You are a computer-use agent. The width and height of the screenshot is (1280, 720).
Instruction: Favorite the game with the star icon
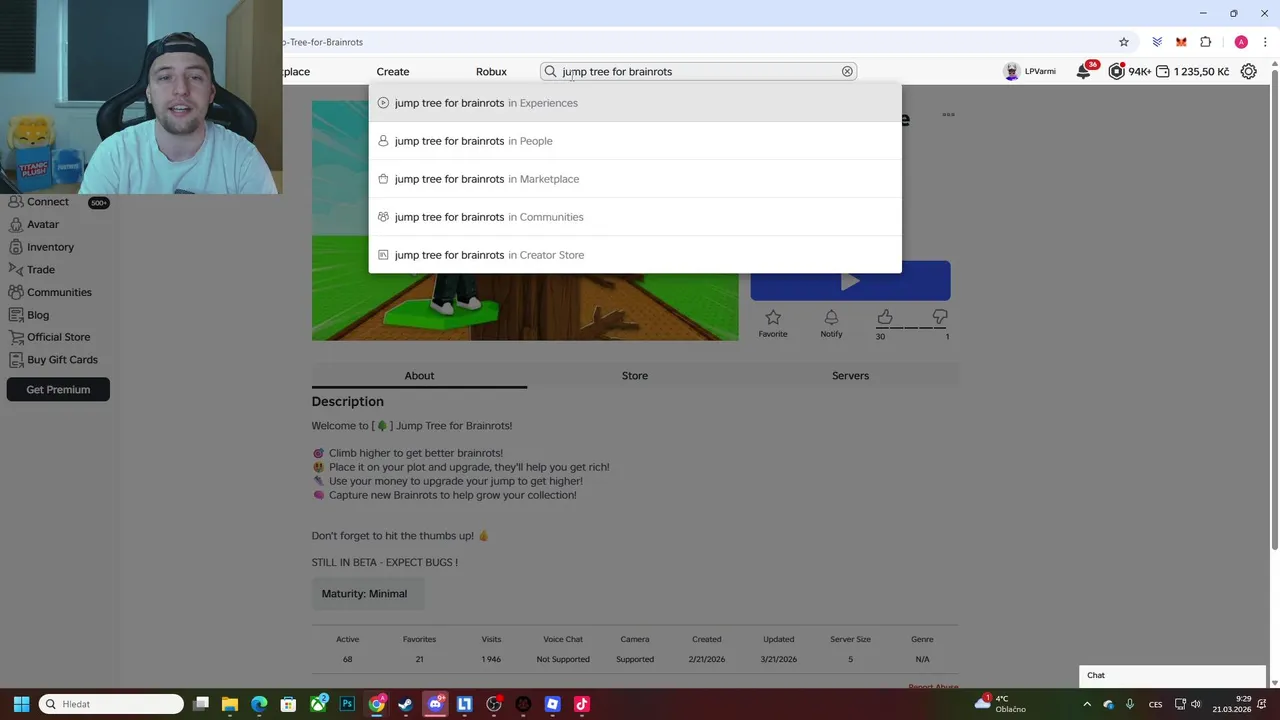[x=773, y=317]
